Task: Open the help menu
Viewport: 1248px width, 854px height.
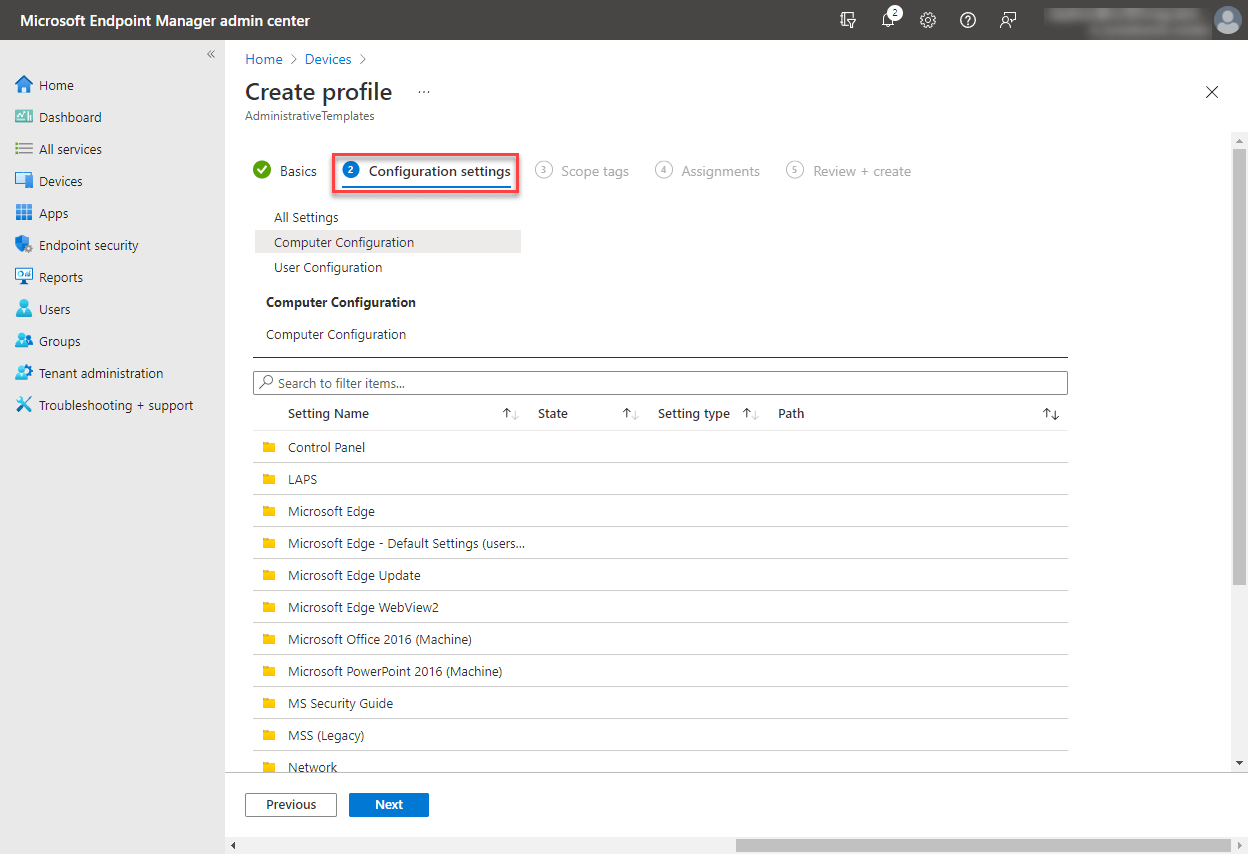Action: [967, 20]
